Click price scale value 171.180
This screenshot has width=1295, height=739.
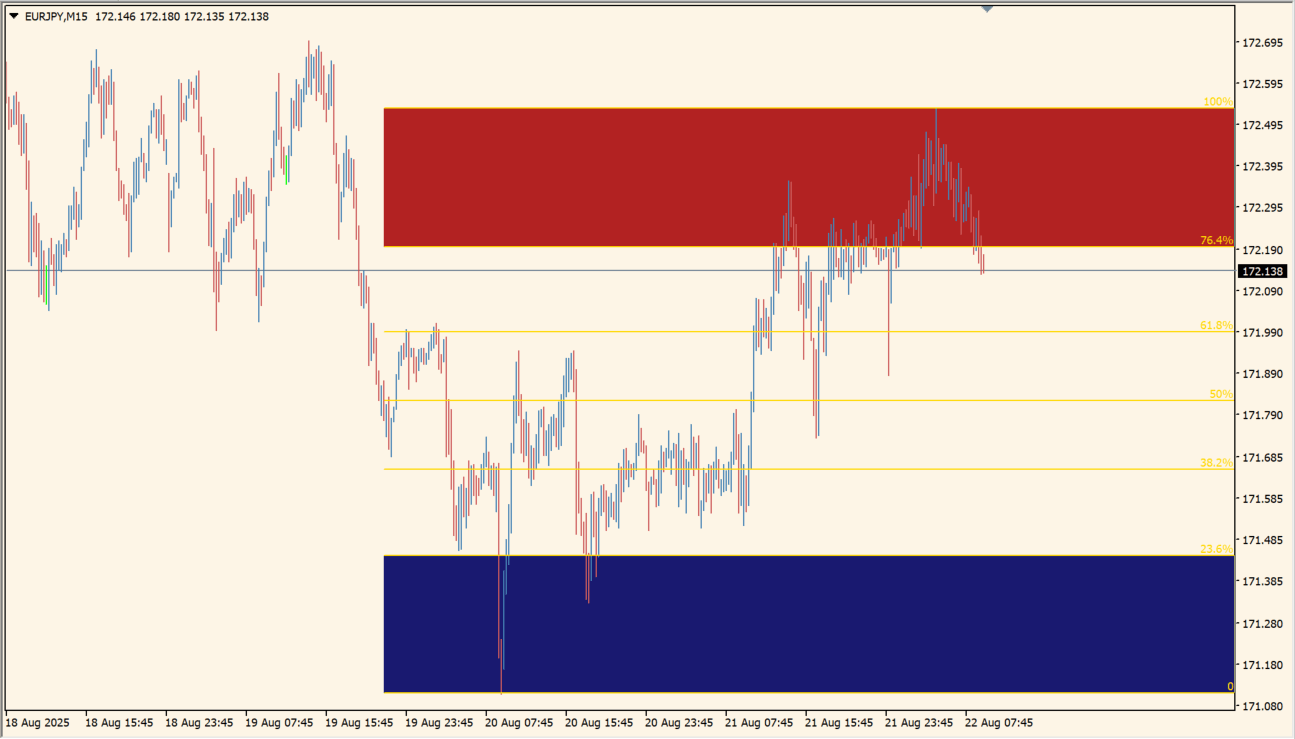[1262, 665]
